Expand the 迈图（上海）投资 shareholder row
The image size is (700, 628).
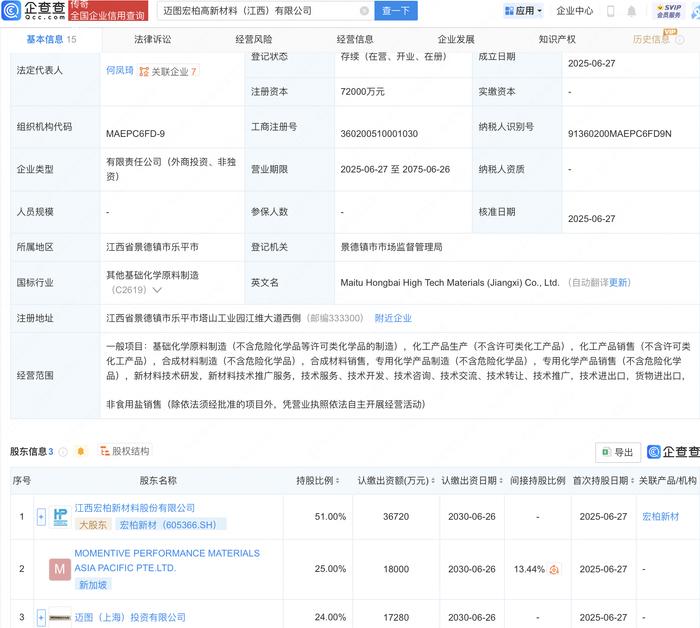coord(41,618)
